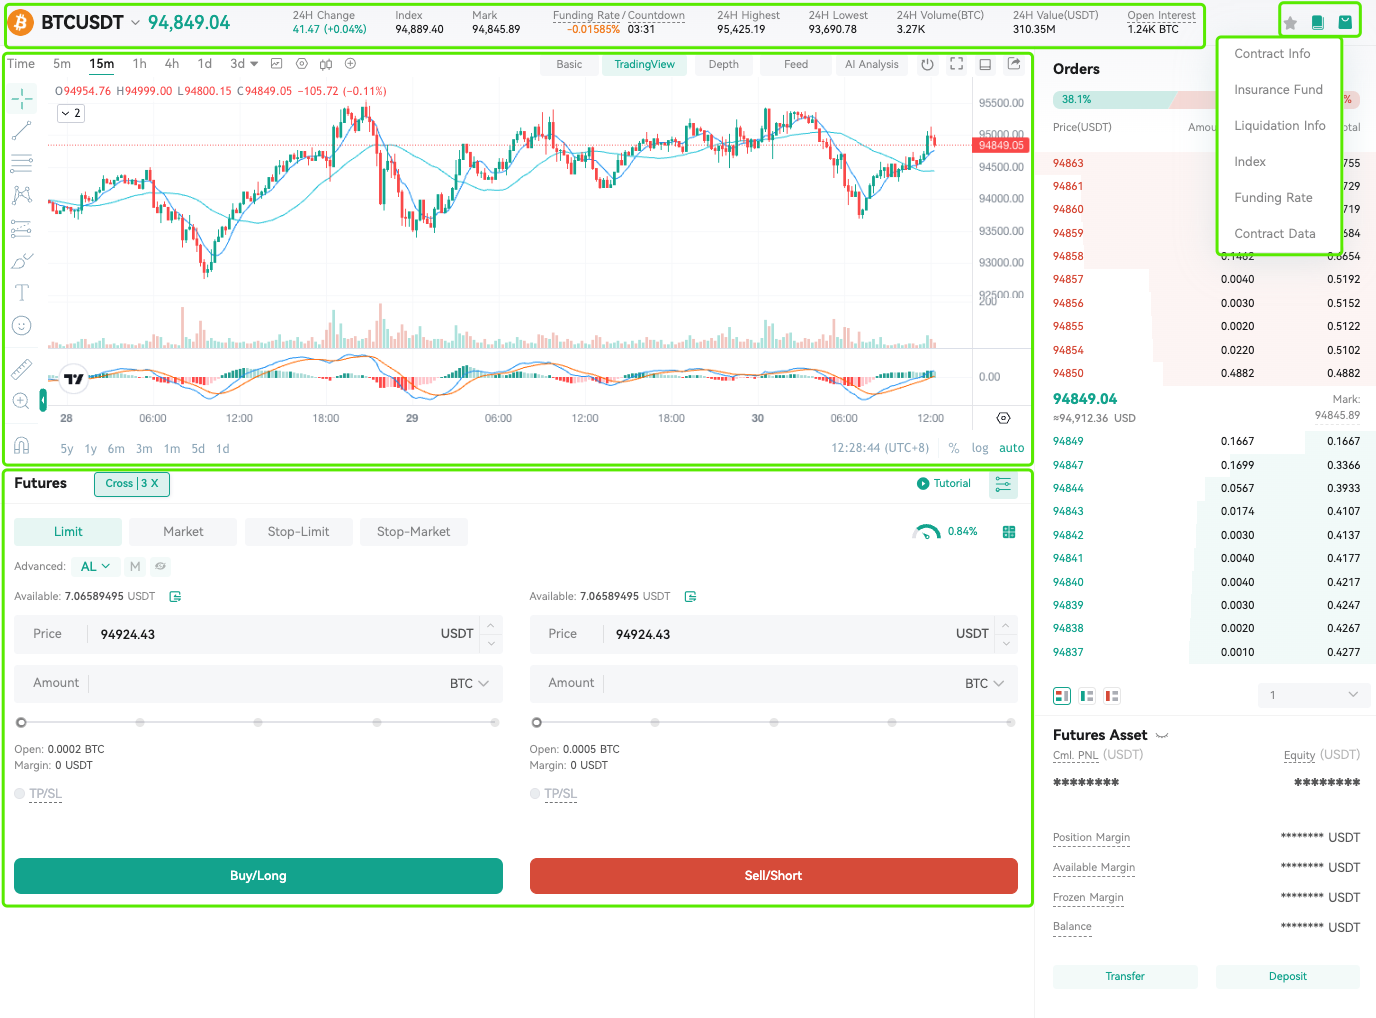Toggle the eye icon next to Advanced
This screenshot has width=1376, height=1018.
click(x=160, y=567)
